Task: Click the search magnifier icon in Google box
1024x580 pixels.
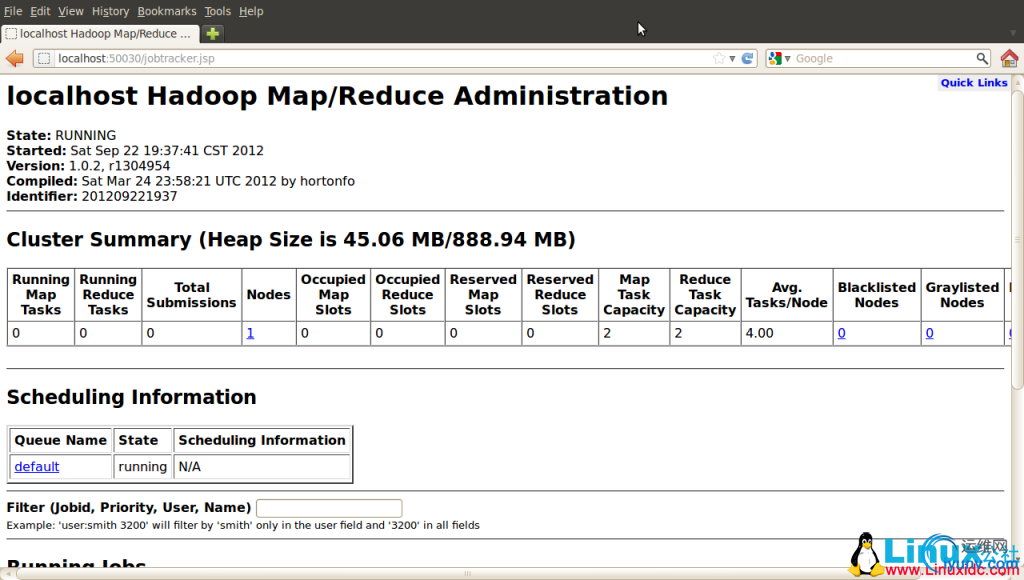Action: (x=982, y=59)
